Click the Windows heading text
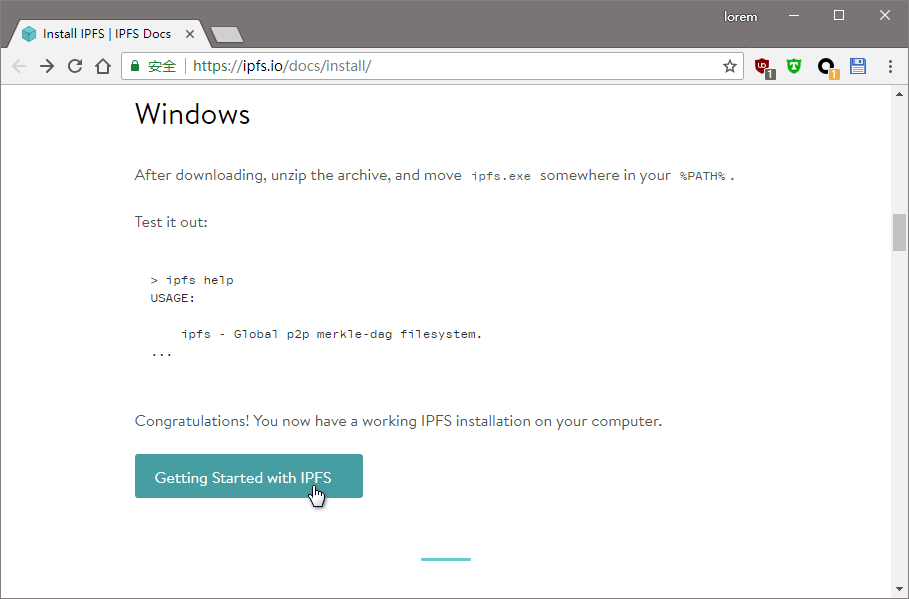 pos(192,114)
